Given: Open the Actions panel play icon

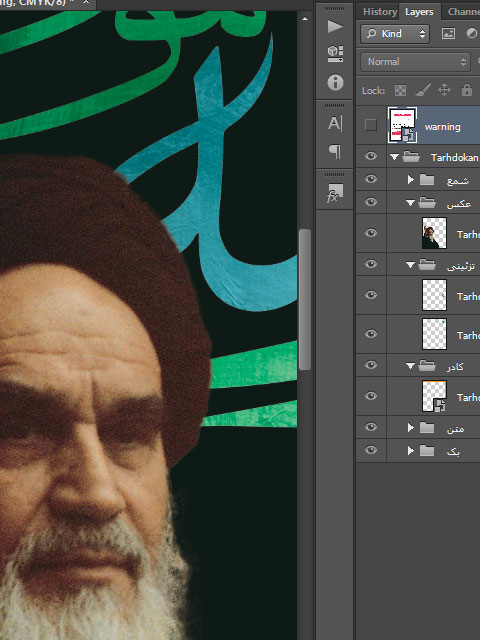Looking at the screenshot, I should pos(335,27).
